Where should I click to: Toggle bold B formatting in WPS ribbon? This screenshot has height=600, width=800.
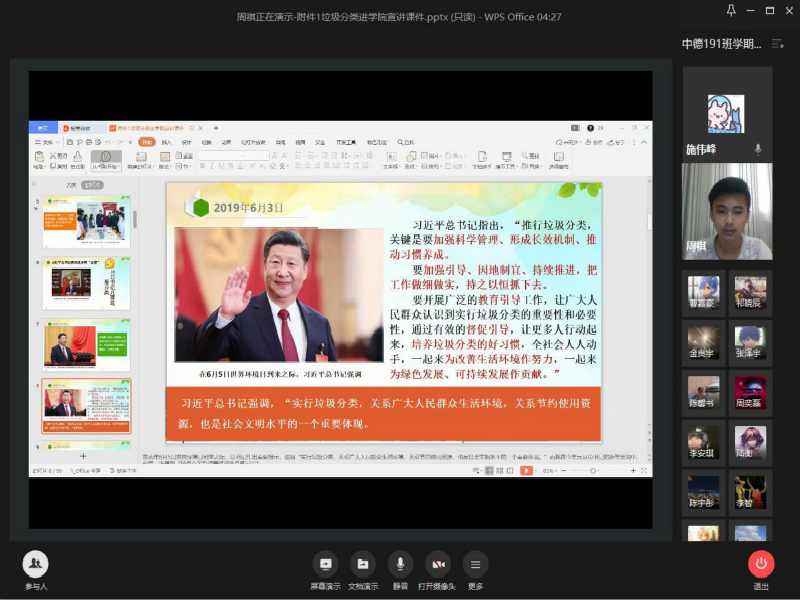pos(203,166)
